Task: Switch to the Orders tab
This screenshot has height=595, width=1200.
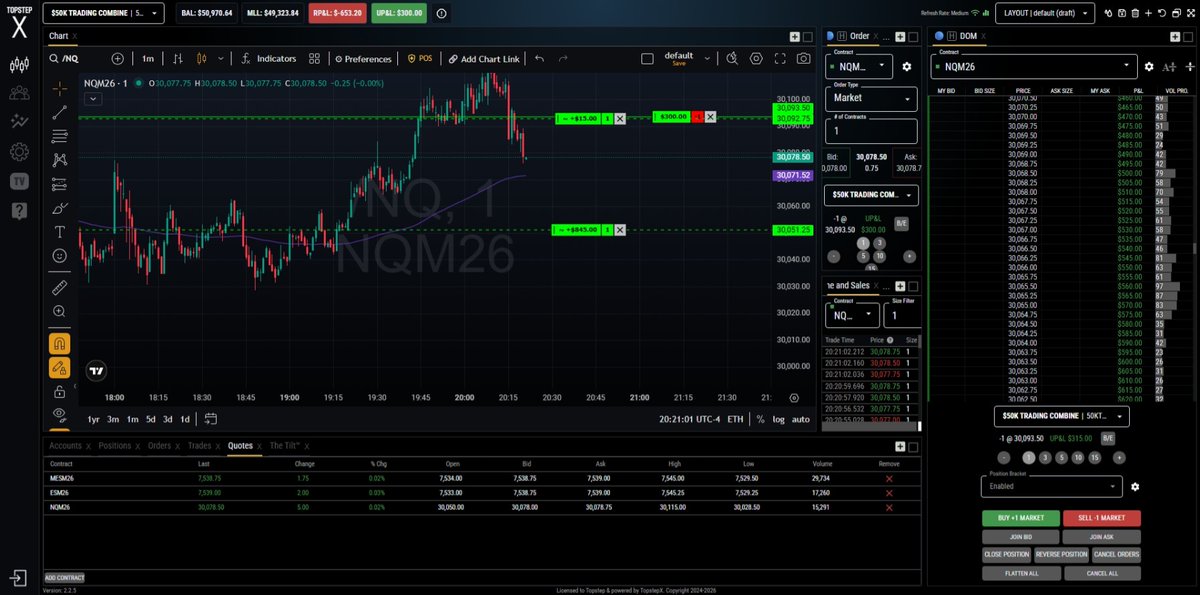Action: [159, 446]
